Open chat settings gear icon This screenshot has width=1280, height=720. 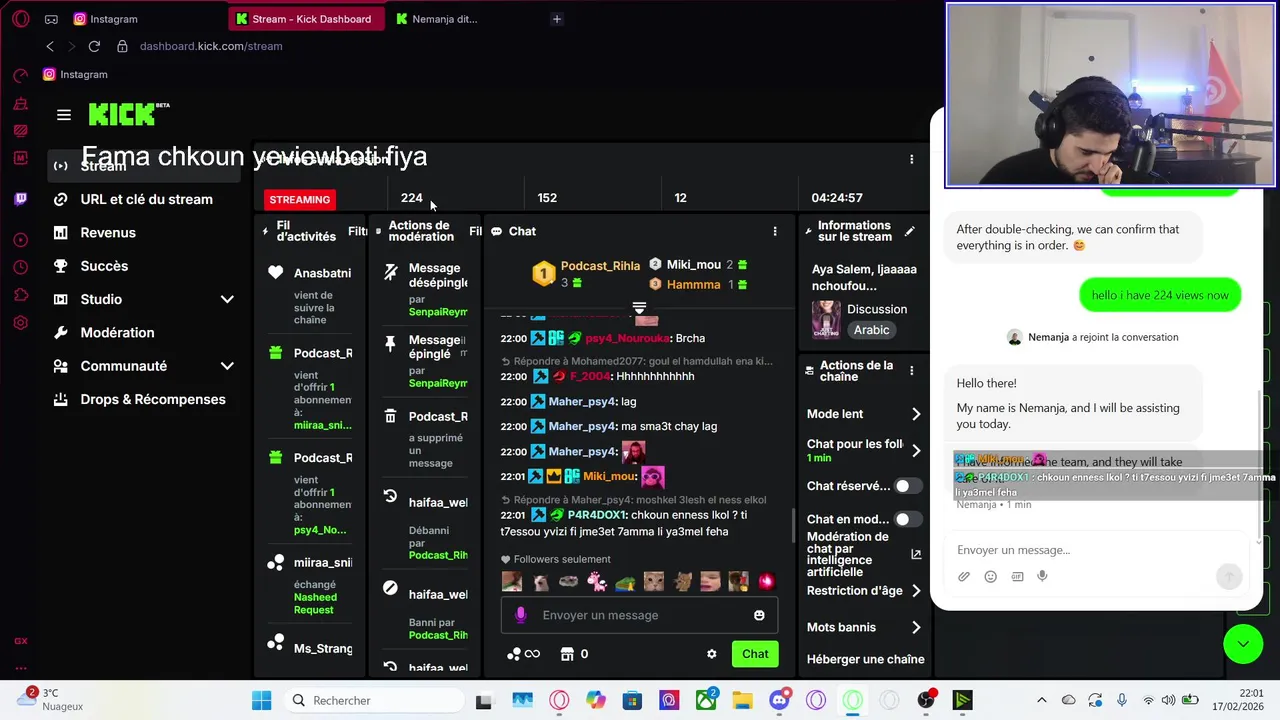click(x=711, y=654)
